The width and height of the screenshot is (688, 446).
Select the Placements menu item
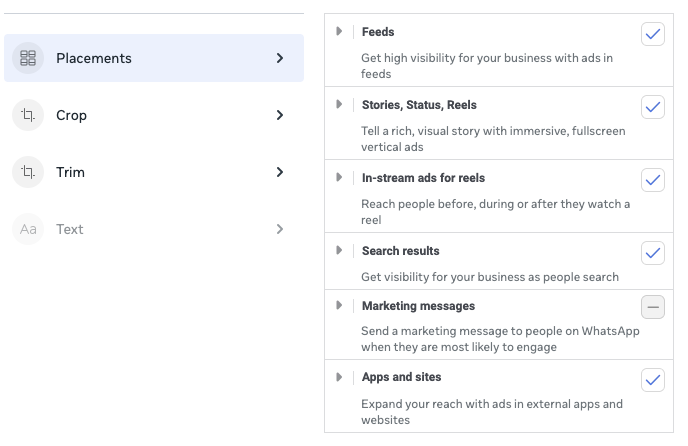coord(150,58)
